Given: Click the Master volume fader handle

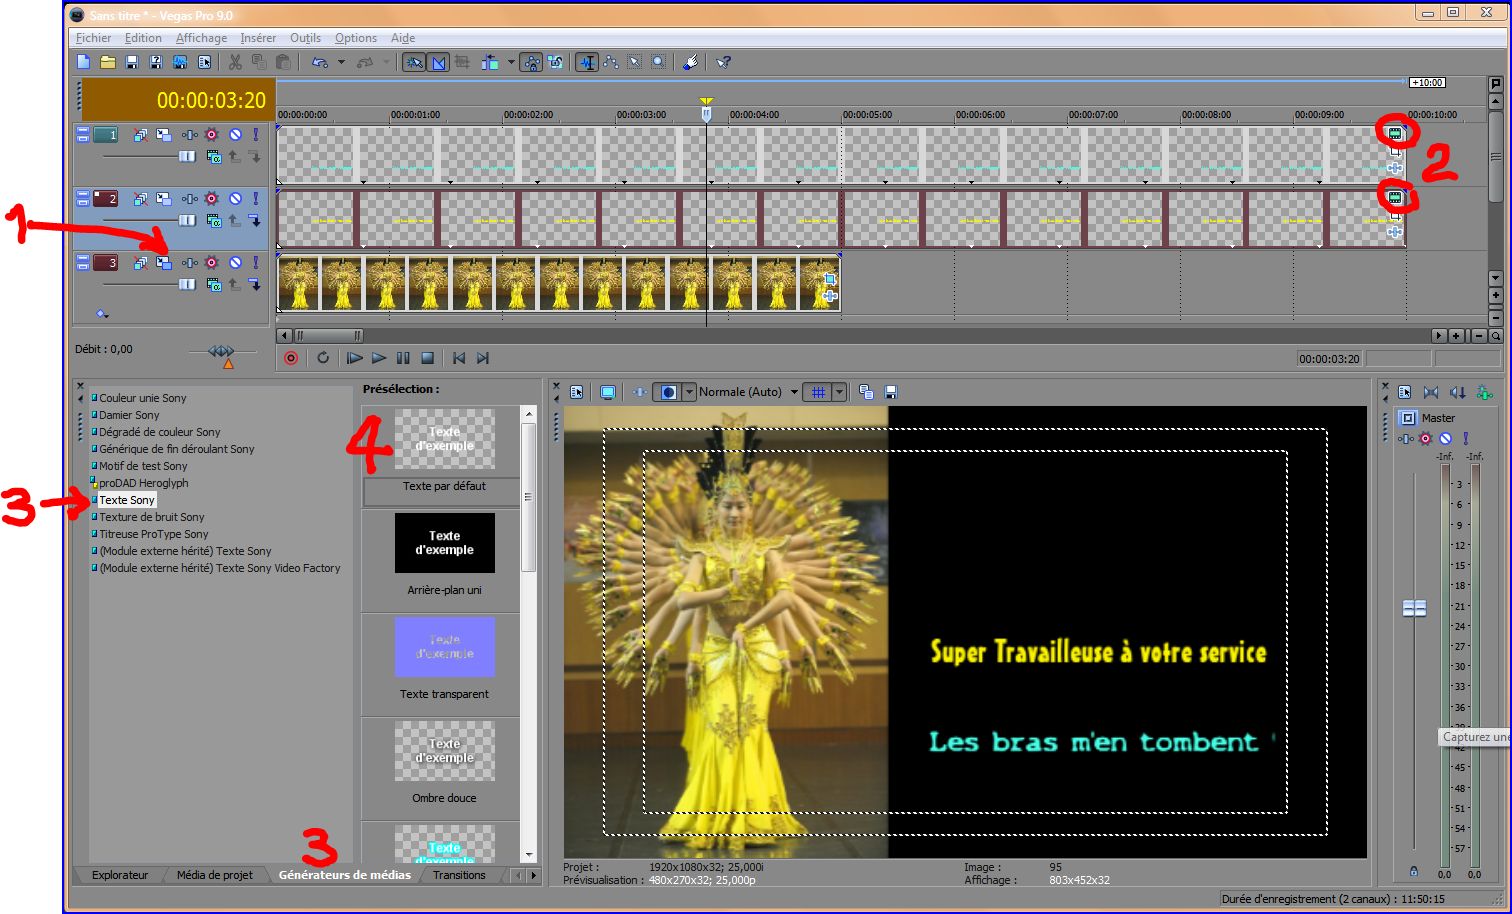Looking at the screenshot, I should [x=1414, y=608].
